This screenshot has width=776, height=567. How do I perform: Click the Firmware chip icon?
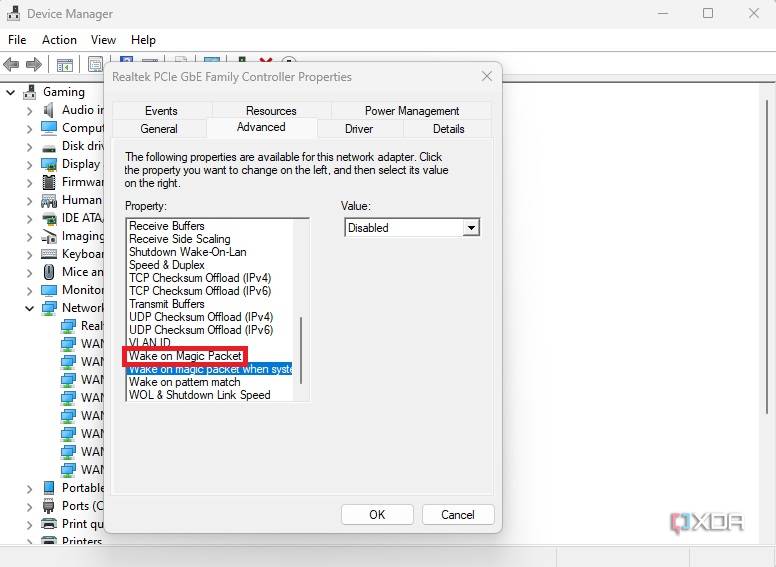click(49, 182)
